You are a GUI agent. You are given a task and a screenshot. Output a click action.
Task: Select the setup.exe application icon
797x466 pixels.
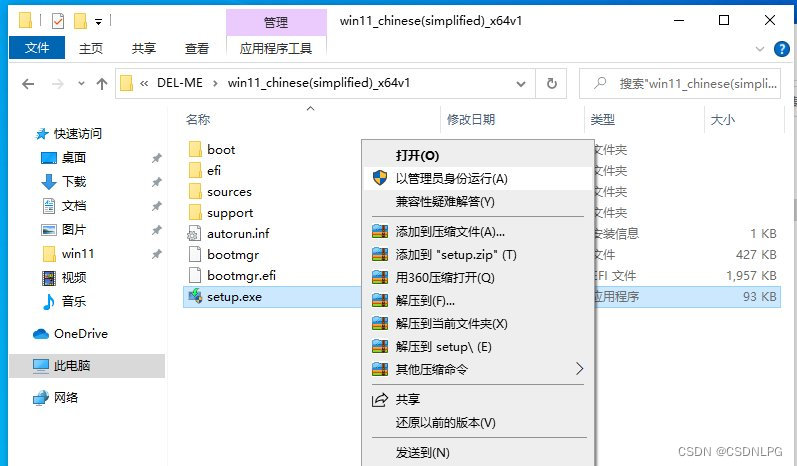click(195, 296)
